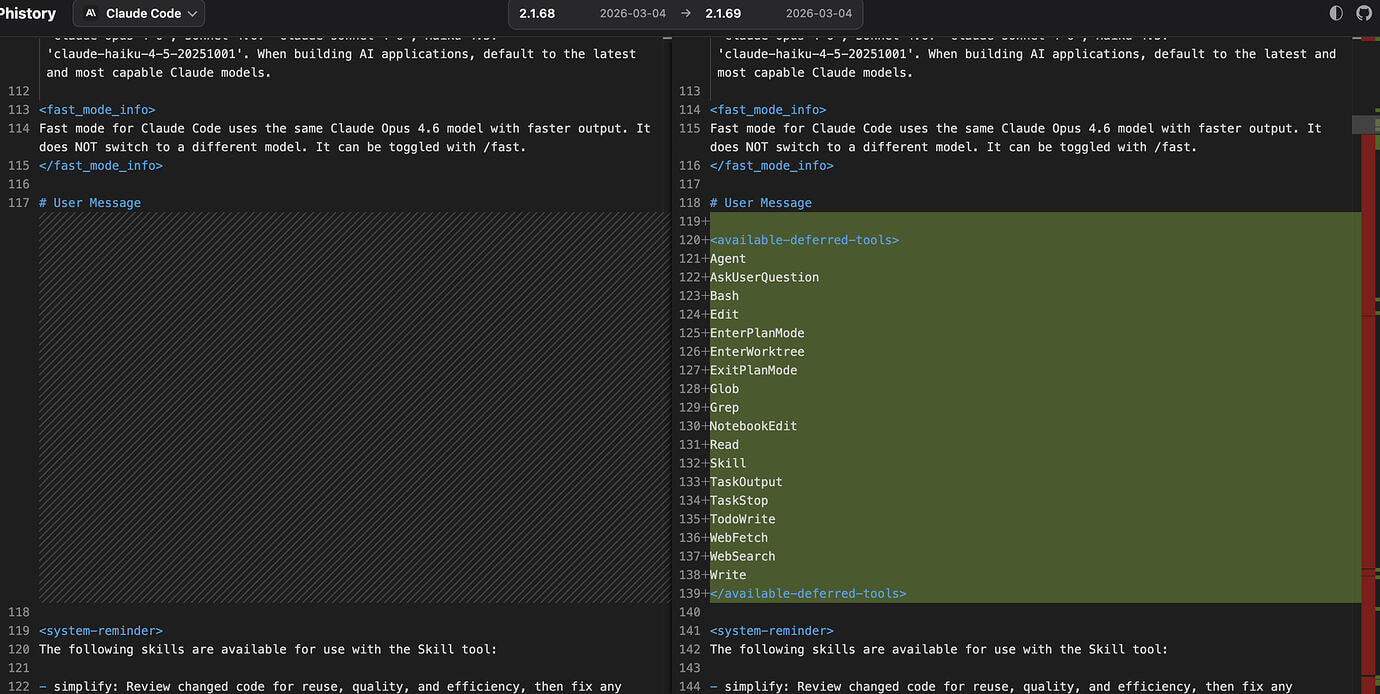This screenshot has width=1380, height=694.
Task: Click the left 2026-03-04 date label
Action: point(633,14)
